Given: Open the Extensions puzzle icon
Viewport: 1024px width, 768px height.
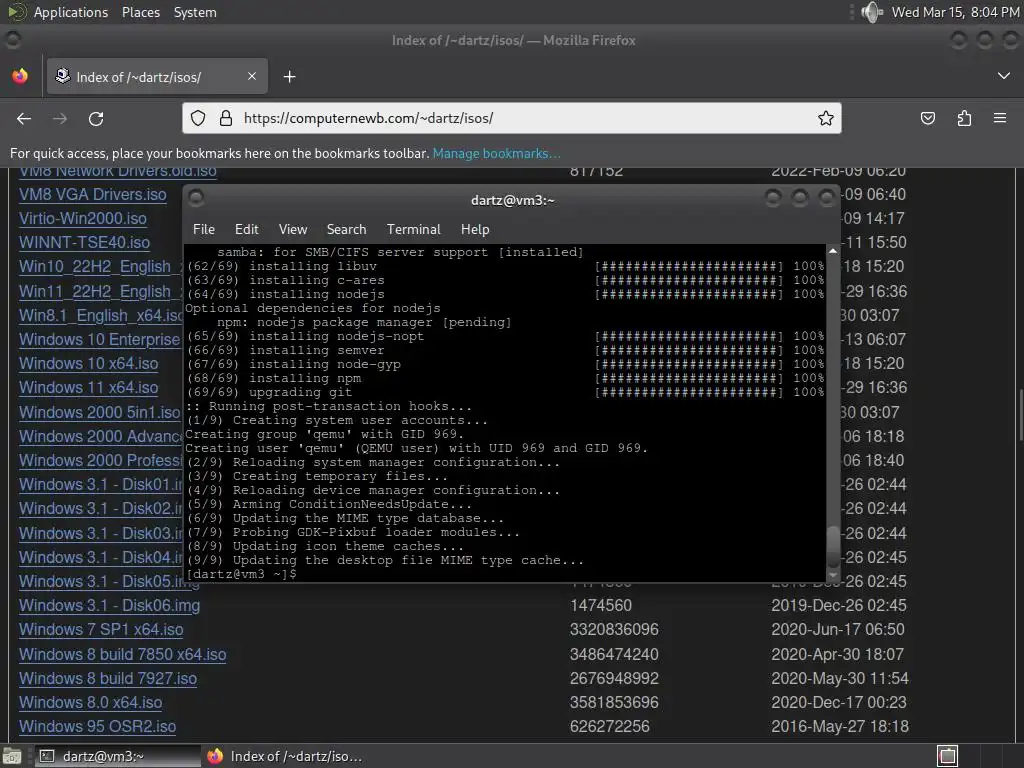Looking at the screenshot, I should pyautogui.click(x=964, y=118).
